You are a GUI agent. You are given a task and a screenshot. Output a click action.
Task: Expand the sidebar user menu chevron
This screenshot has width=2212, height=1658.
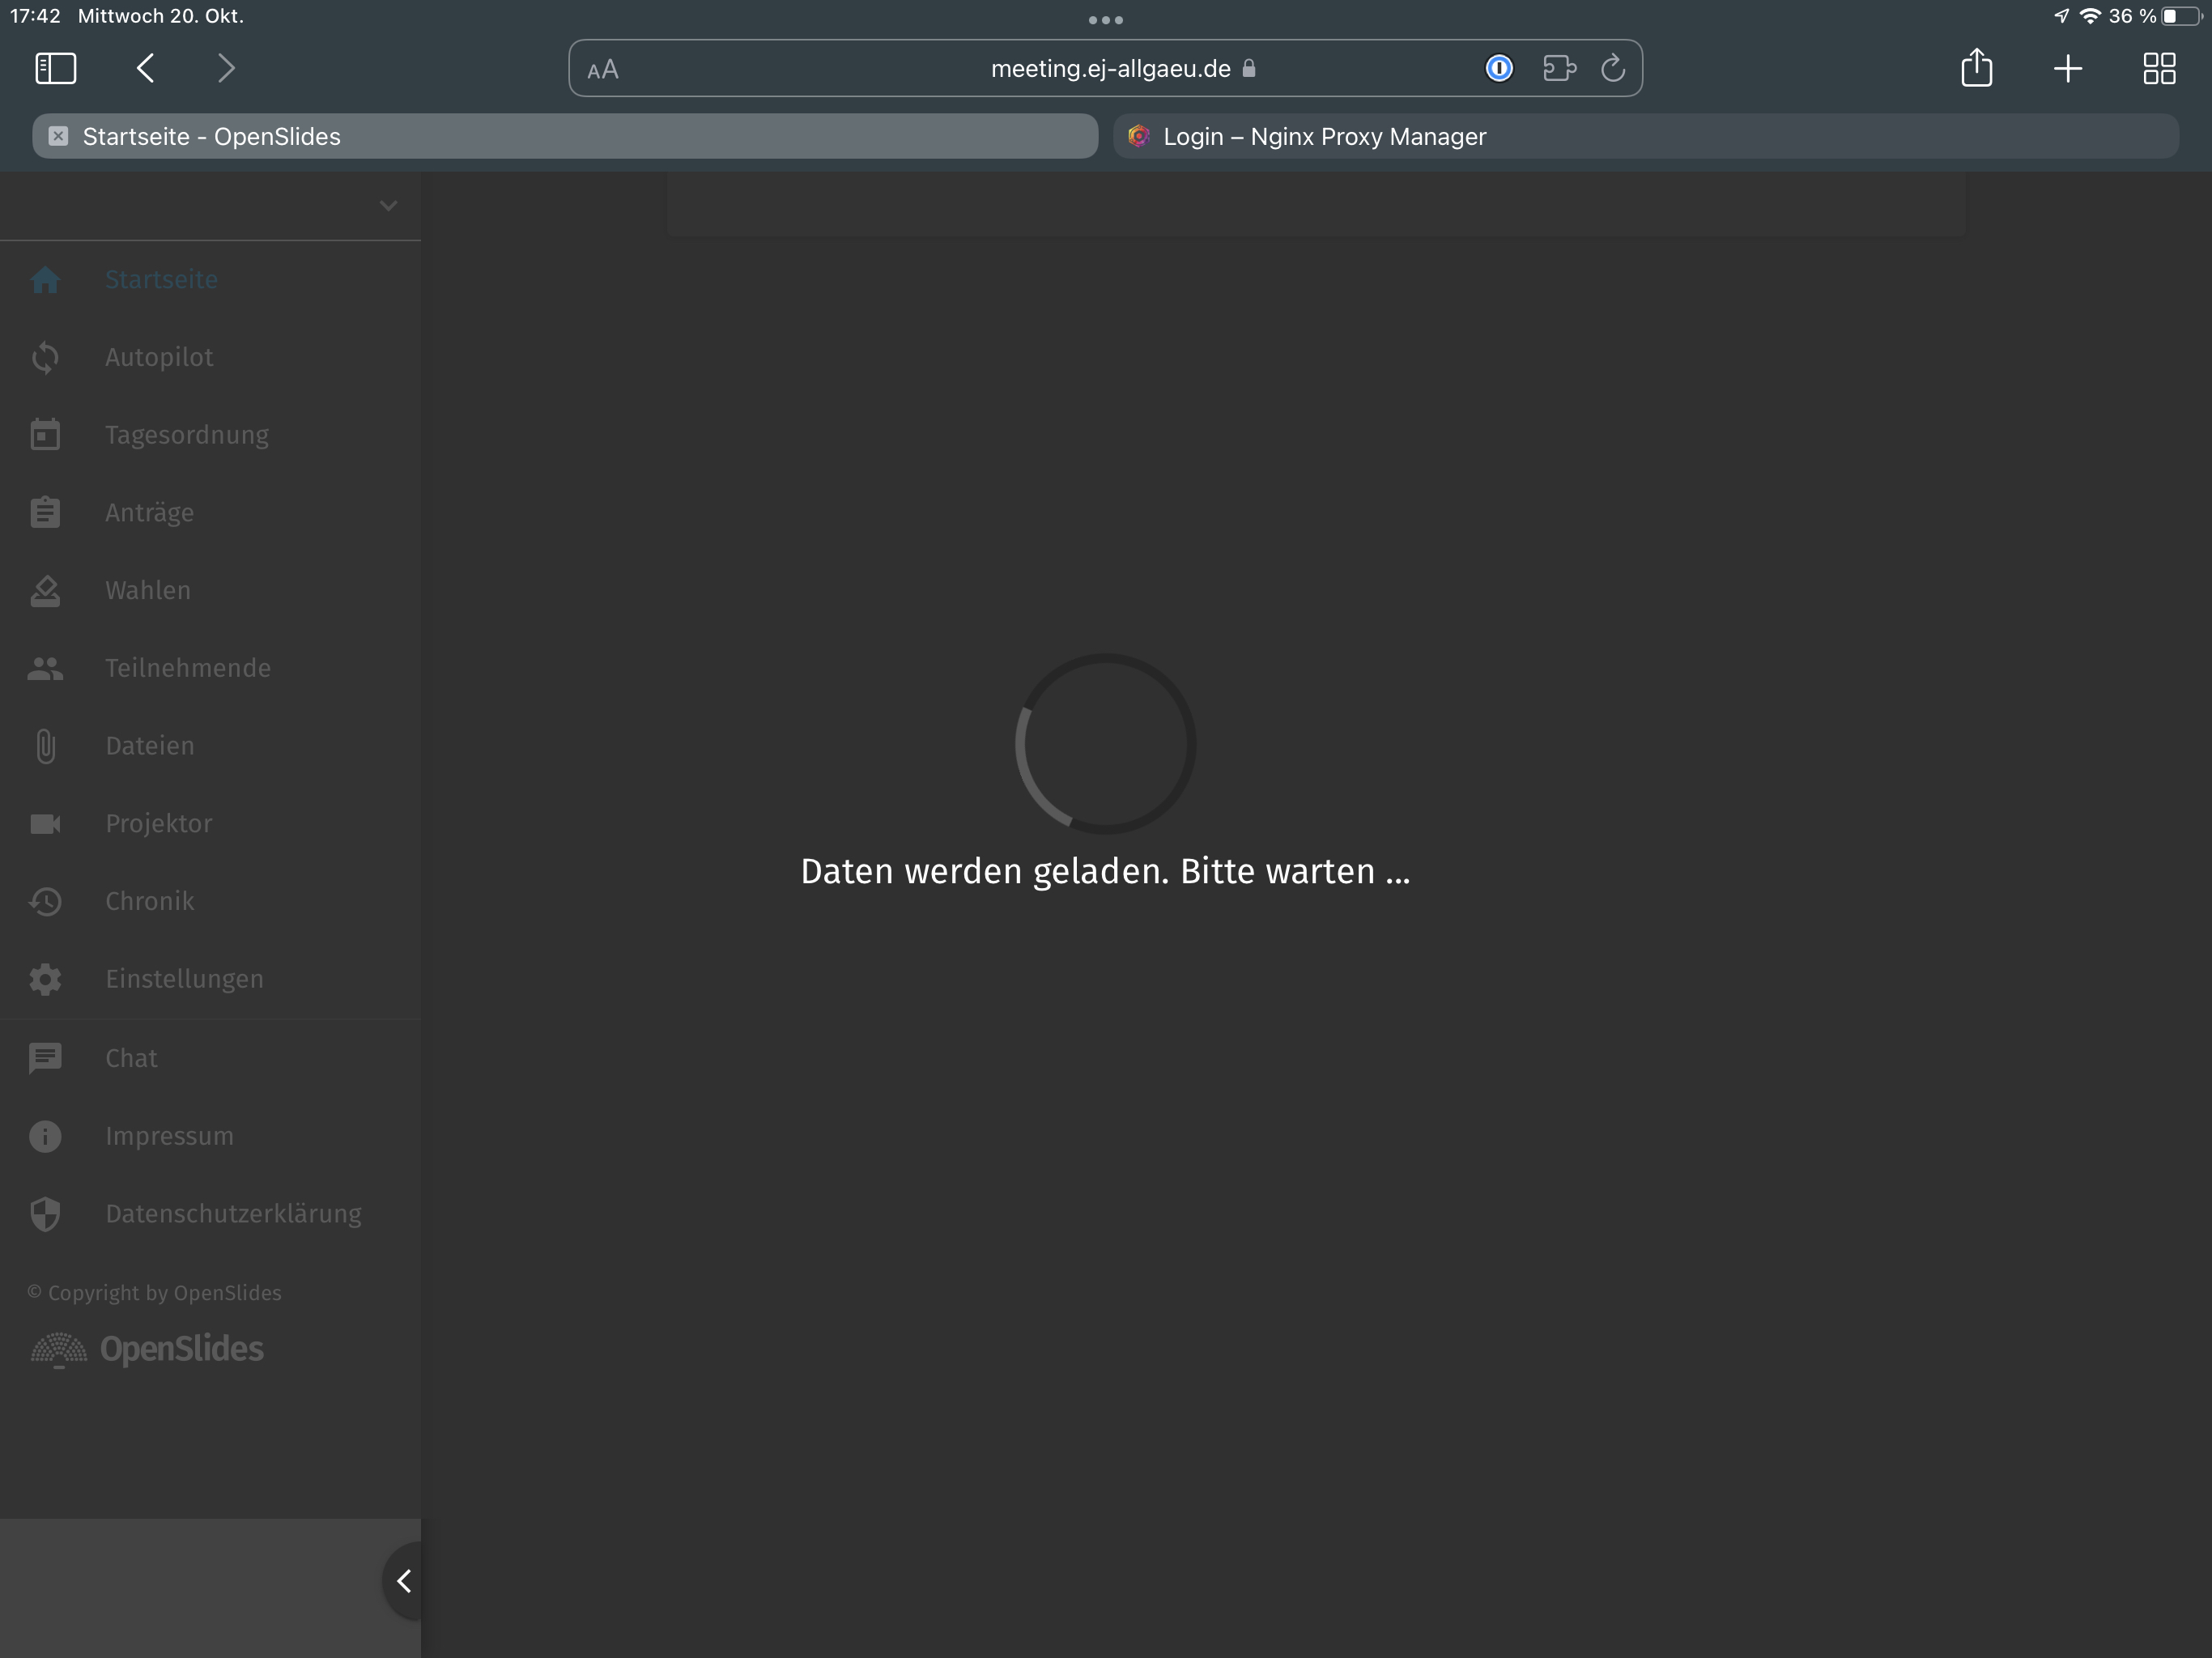click(389, 206)
